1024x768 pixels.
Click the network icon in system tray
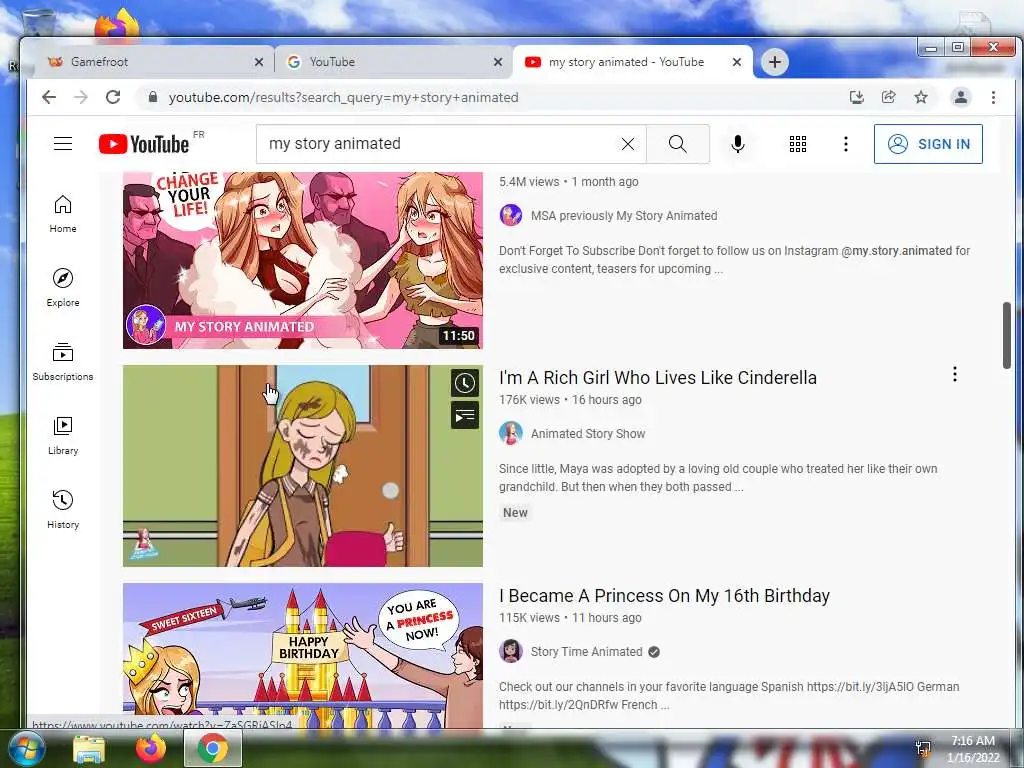tap(923, 749)
